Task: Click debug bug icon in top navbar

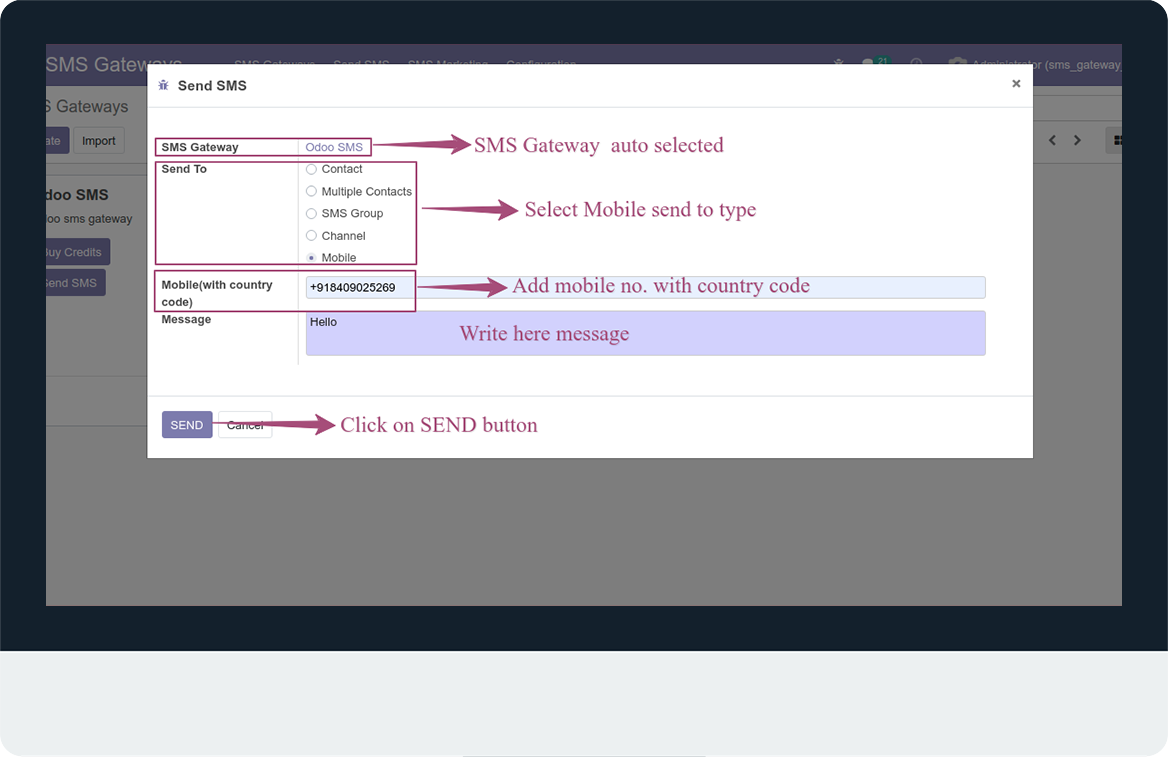Action: (839, 63)
